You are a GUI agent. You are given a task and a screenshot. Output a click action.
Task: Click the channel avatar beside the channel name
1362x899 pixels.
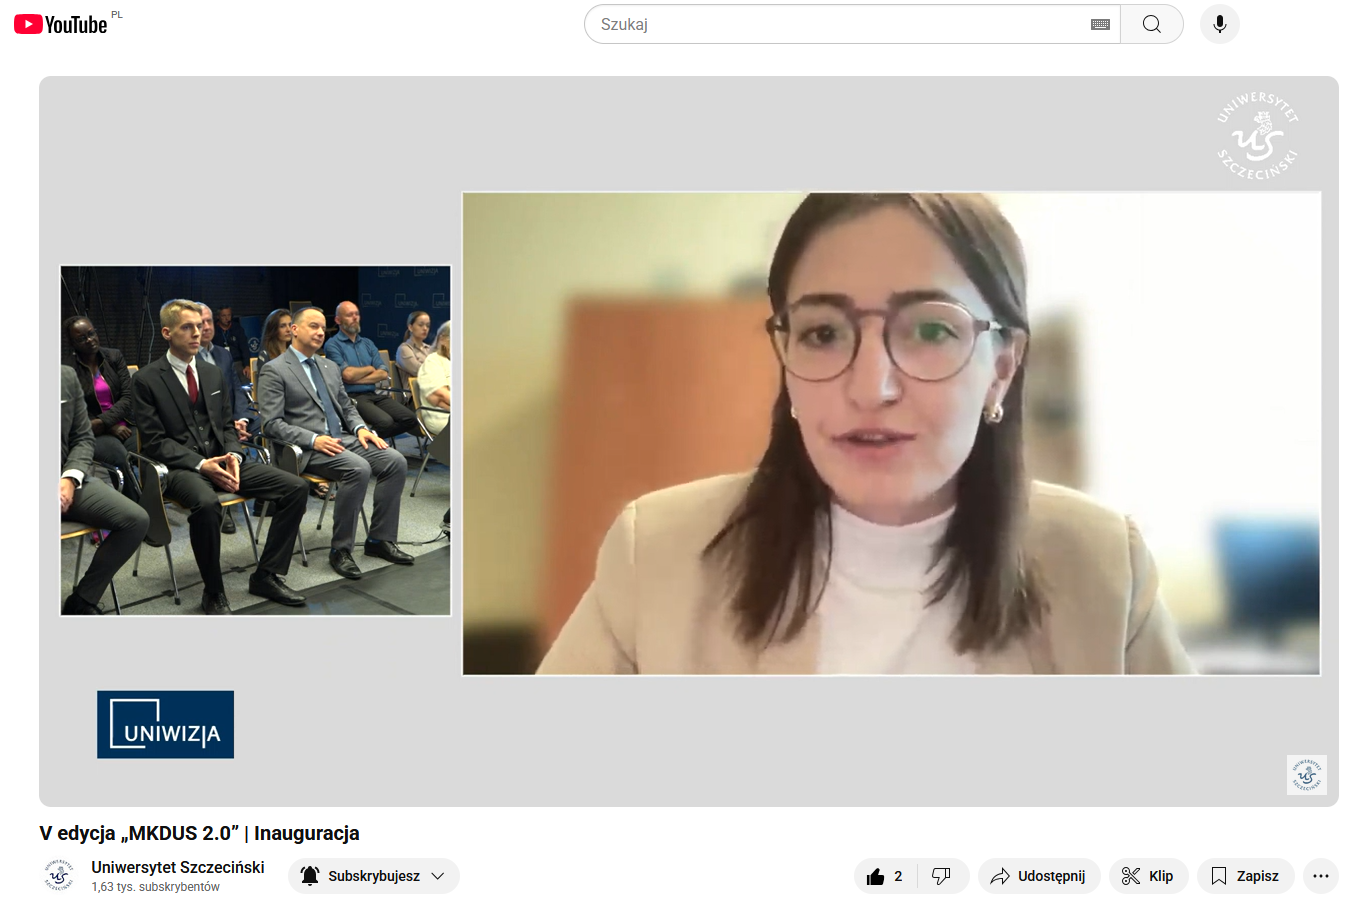point(59,876)
